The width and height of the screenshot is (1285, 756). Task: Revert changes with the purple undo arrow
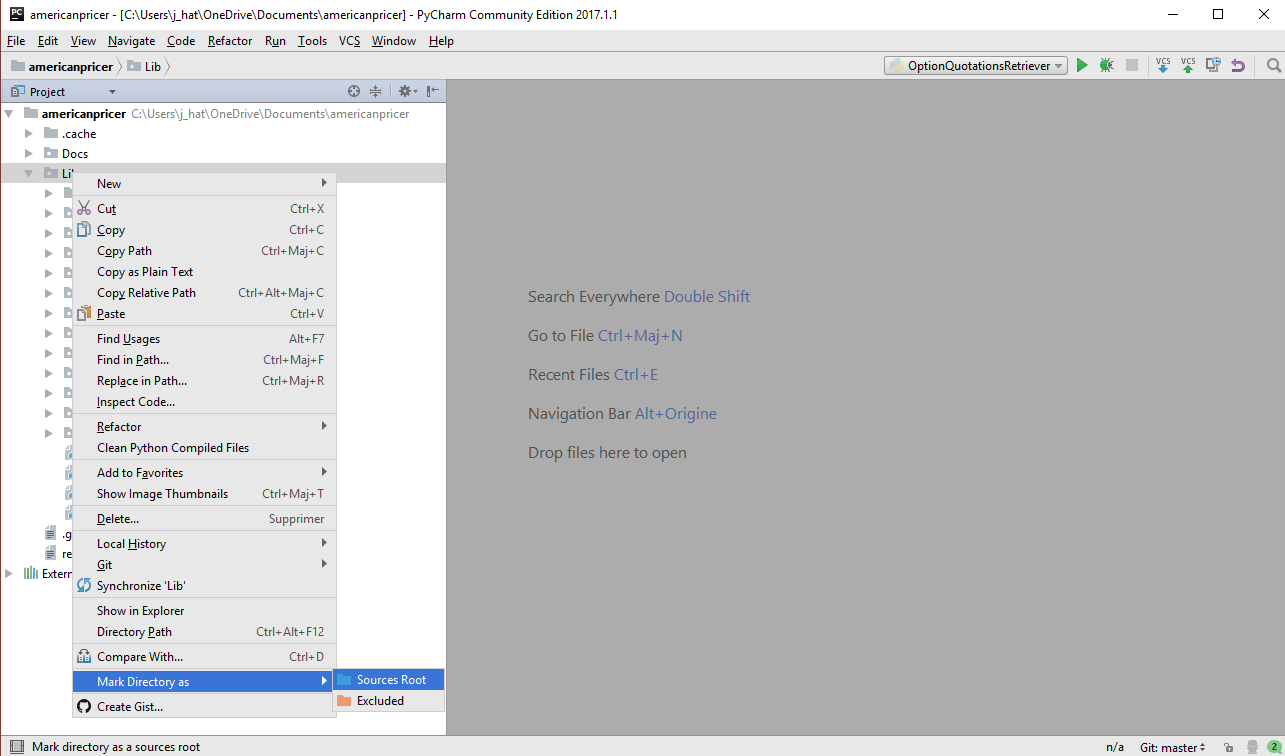point(1238,65)
